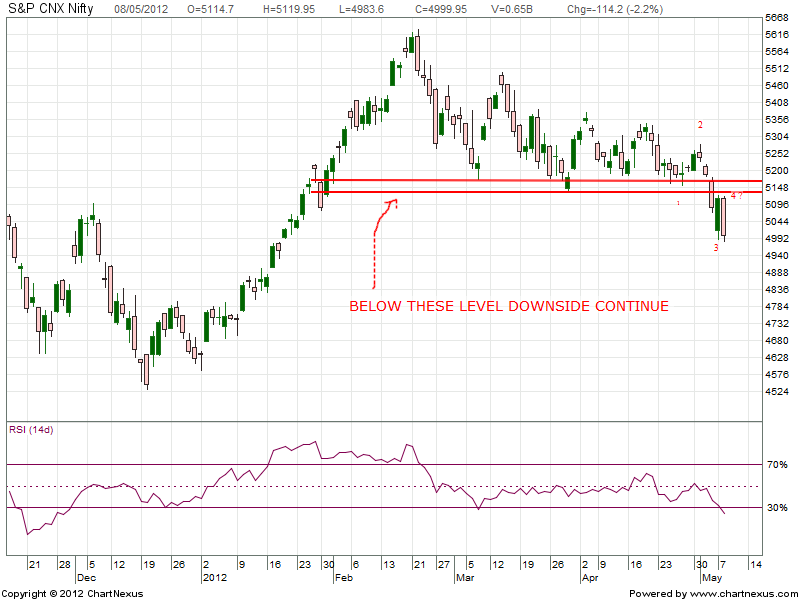
Task: Click the 5148 price axis label
Action: pyautogui.click(x=777, y=187)
